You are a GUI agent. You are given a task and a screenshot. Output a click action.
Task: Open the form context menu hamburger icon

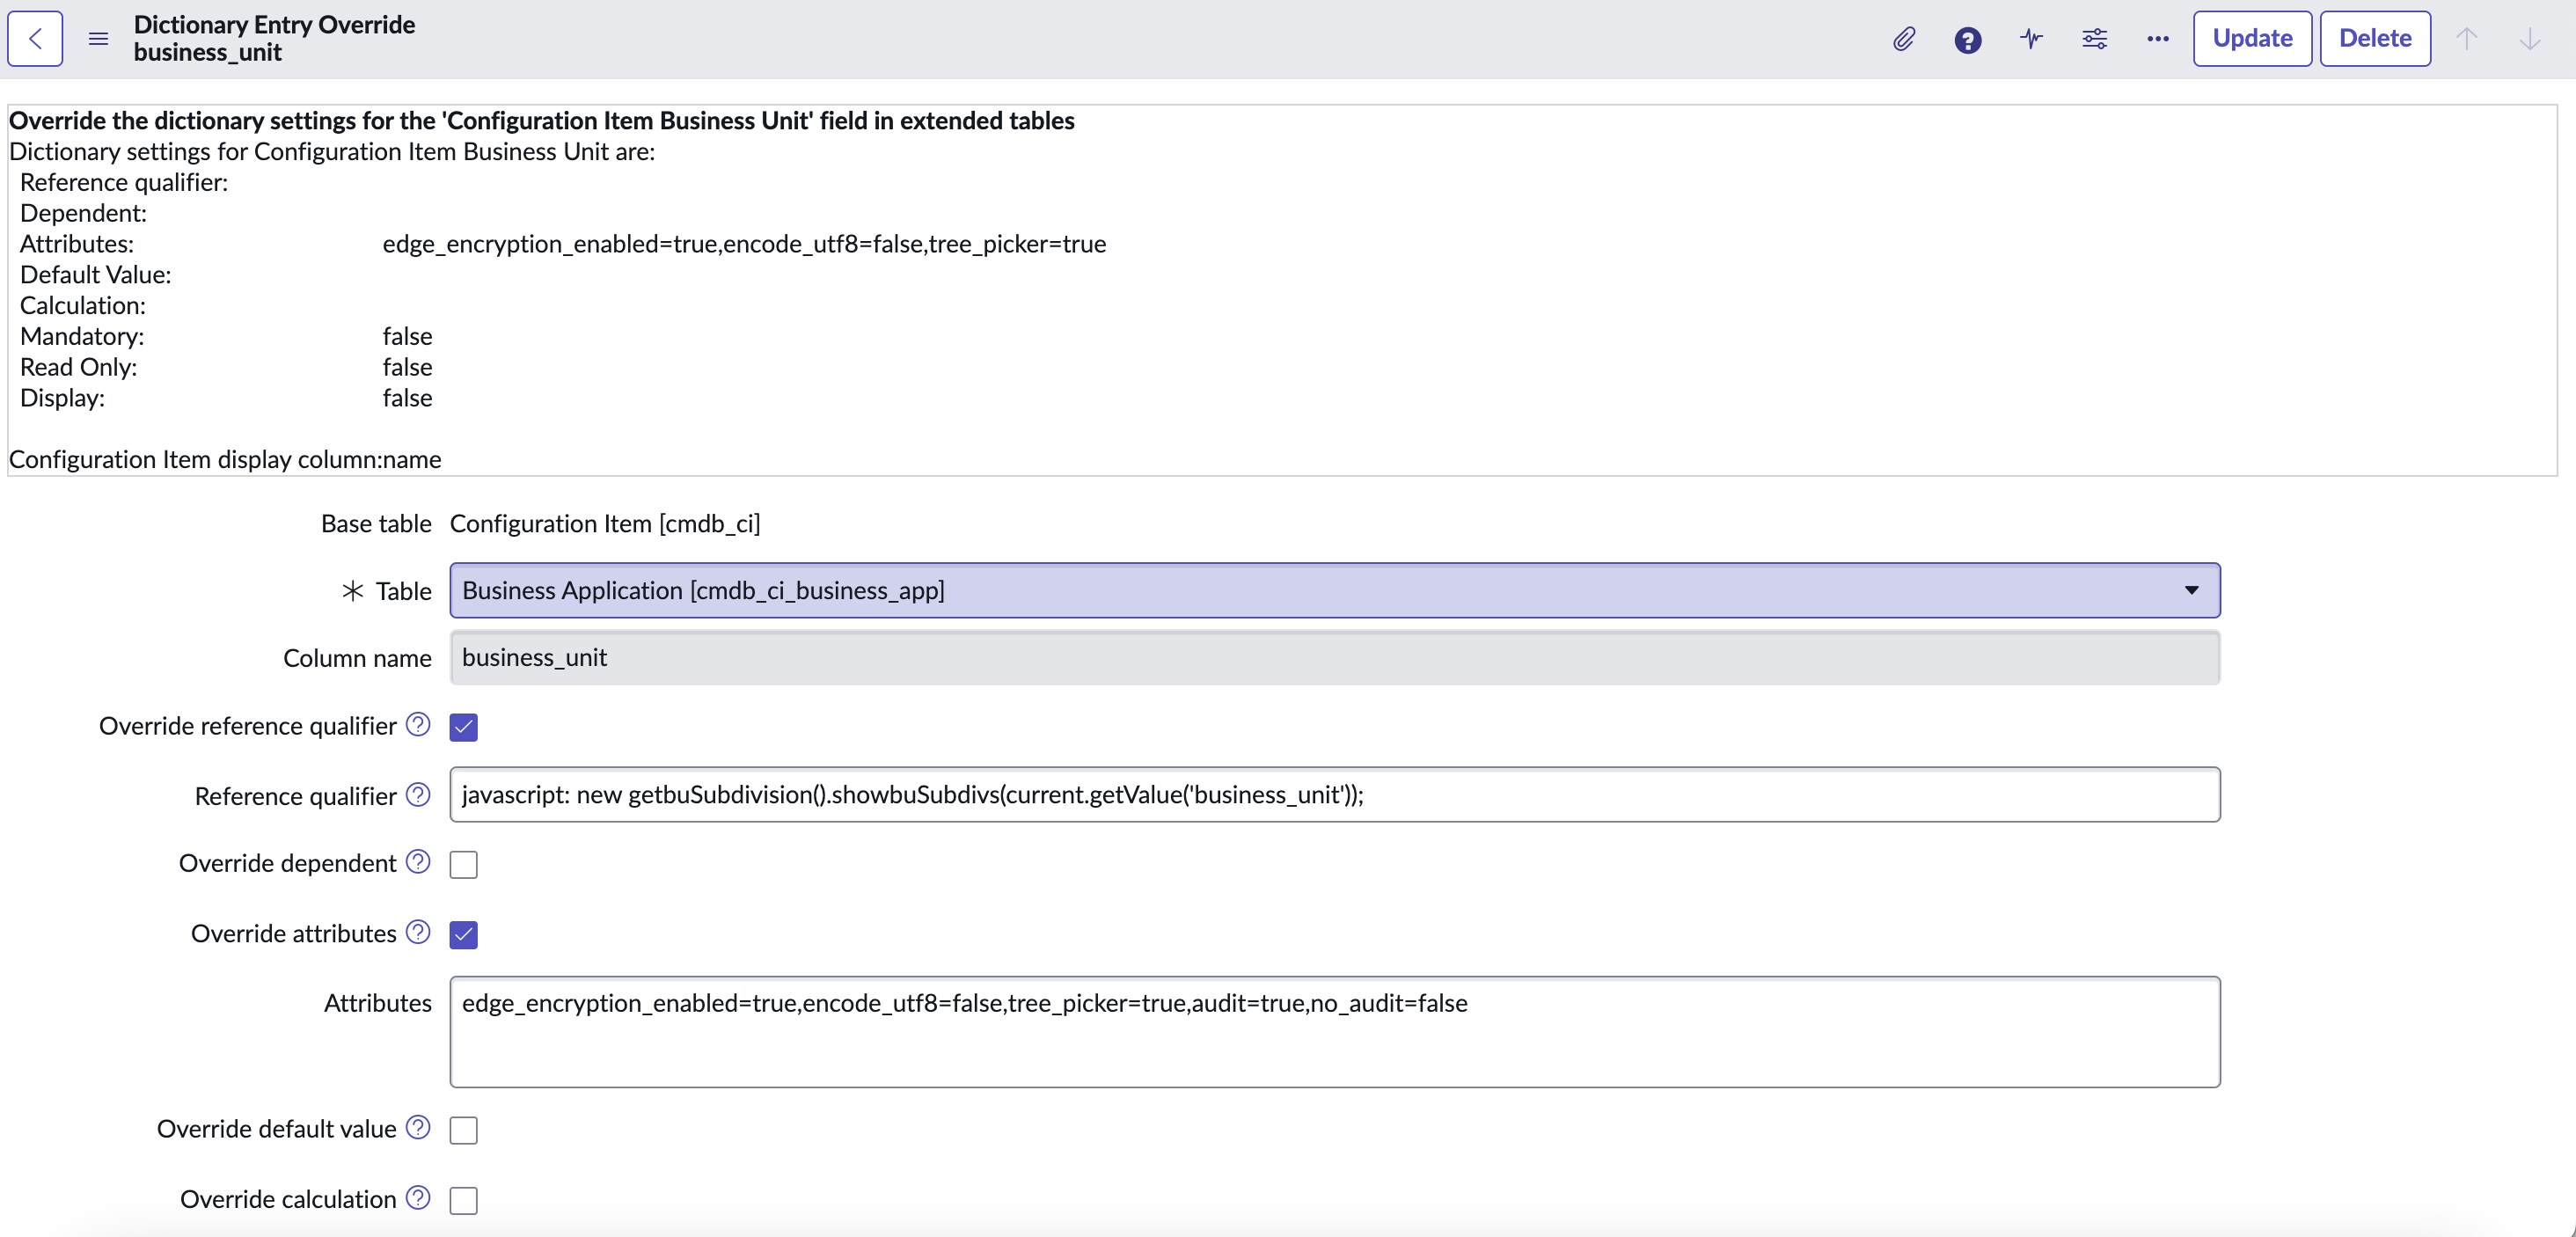[98, 39]
